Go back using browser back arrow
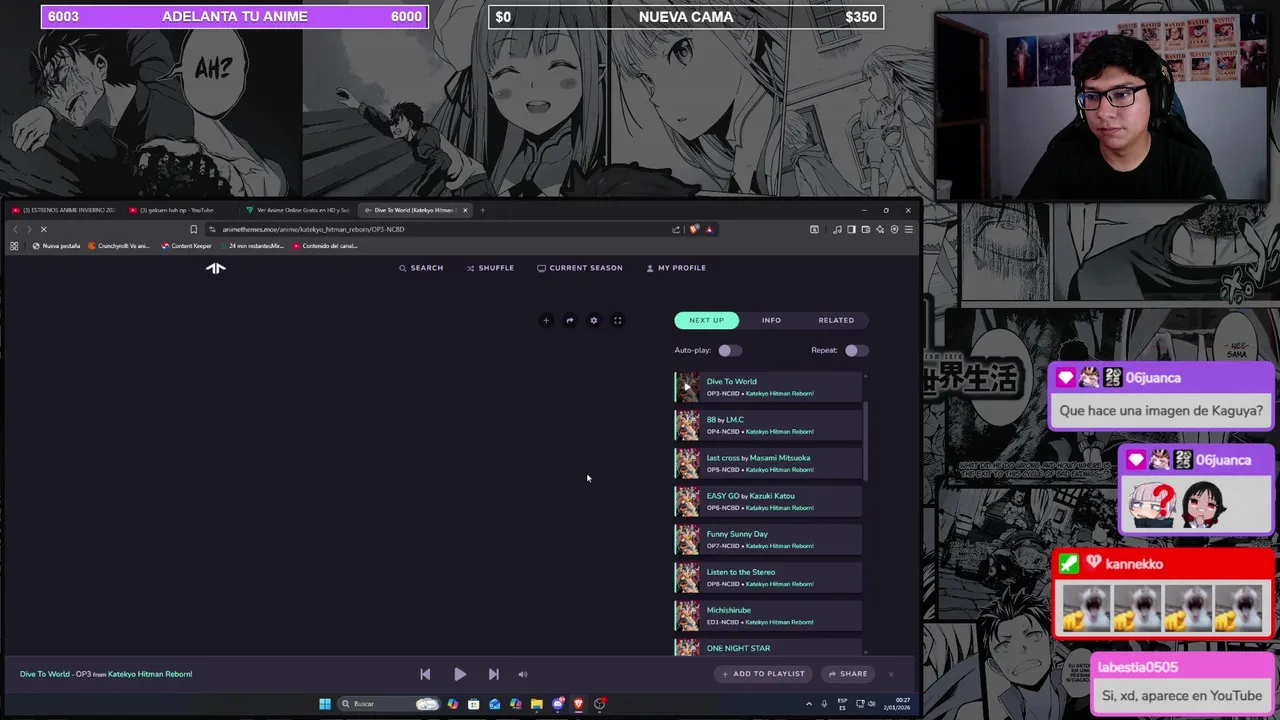1280x720 pixels. (15, 229)
